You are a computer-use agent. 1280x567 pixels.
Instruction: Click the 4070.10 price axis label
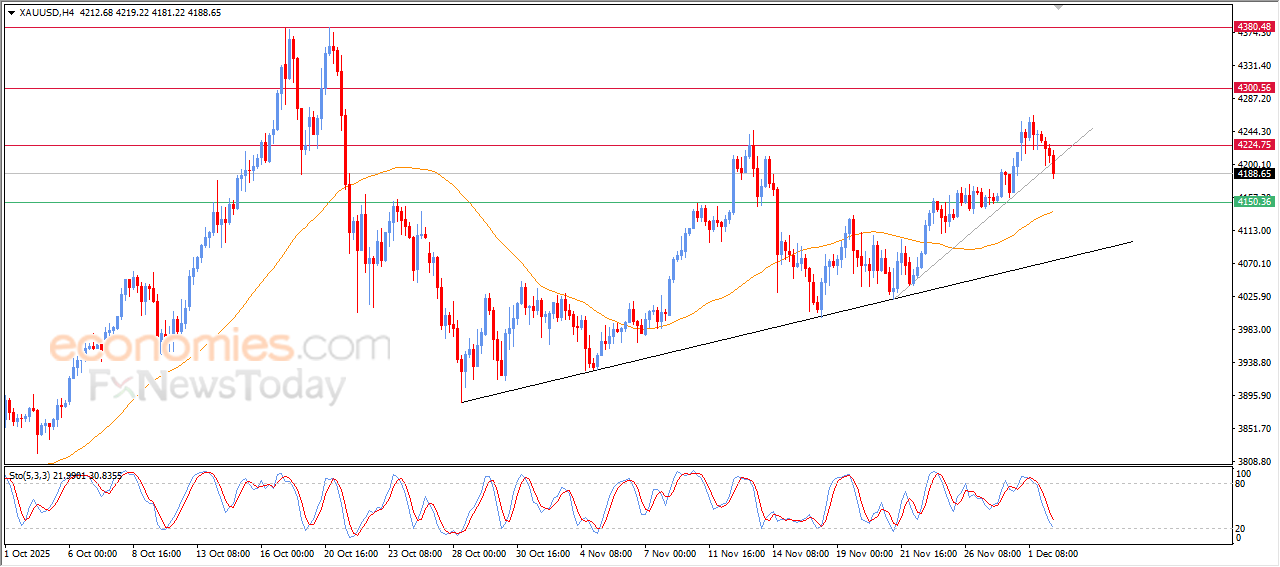click(1254, 264)
